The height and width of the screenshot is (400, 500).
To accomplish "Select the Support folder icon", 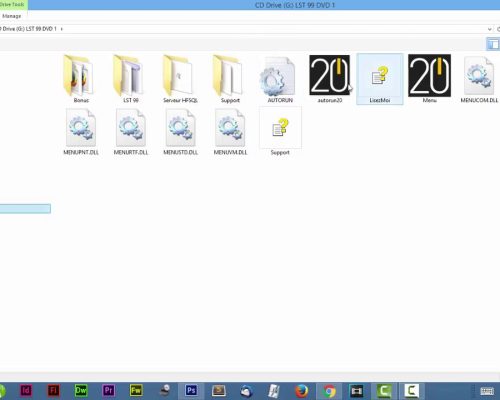I will 228,76.
